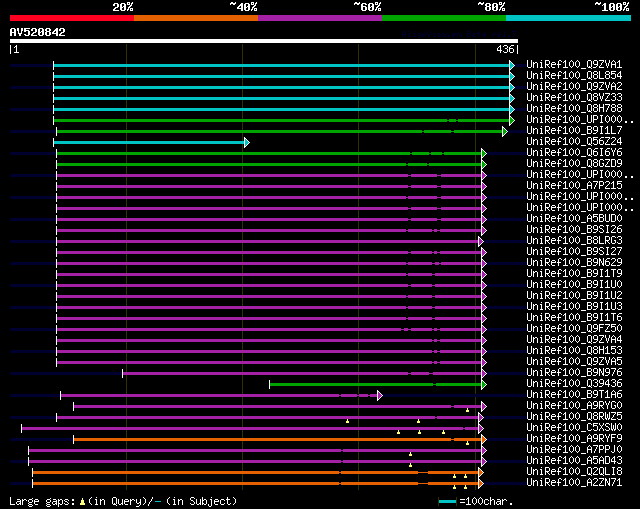
Task: Select the UniRef100_B9N976 label
Action: pyautogui.click(x=574, y=373)
